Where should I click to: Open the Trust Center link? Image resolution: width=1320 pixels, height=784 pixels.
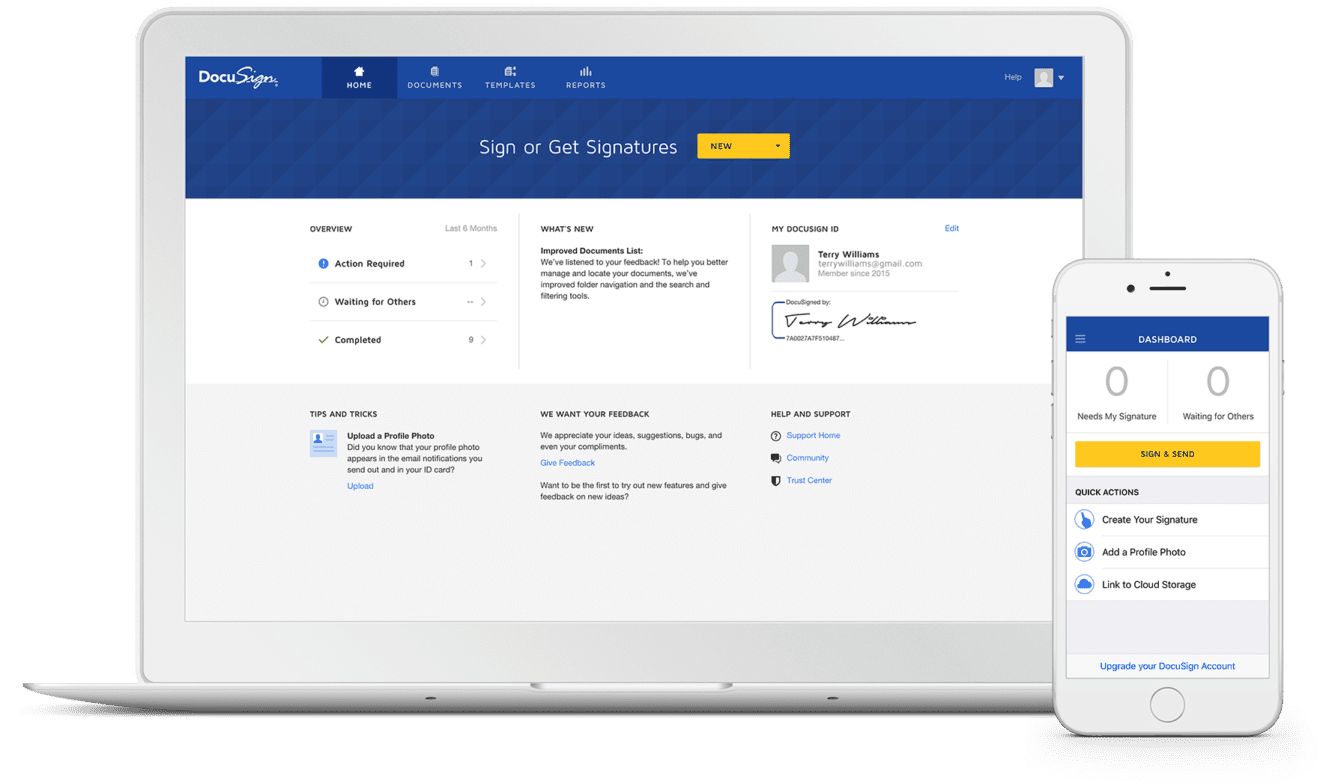pos(809,481)
